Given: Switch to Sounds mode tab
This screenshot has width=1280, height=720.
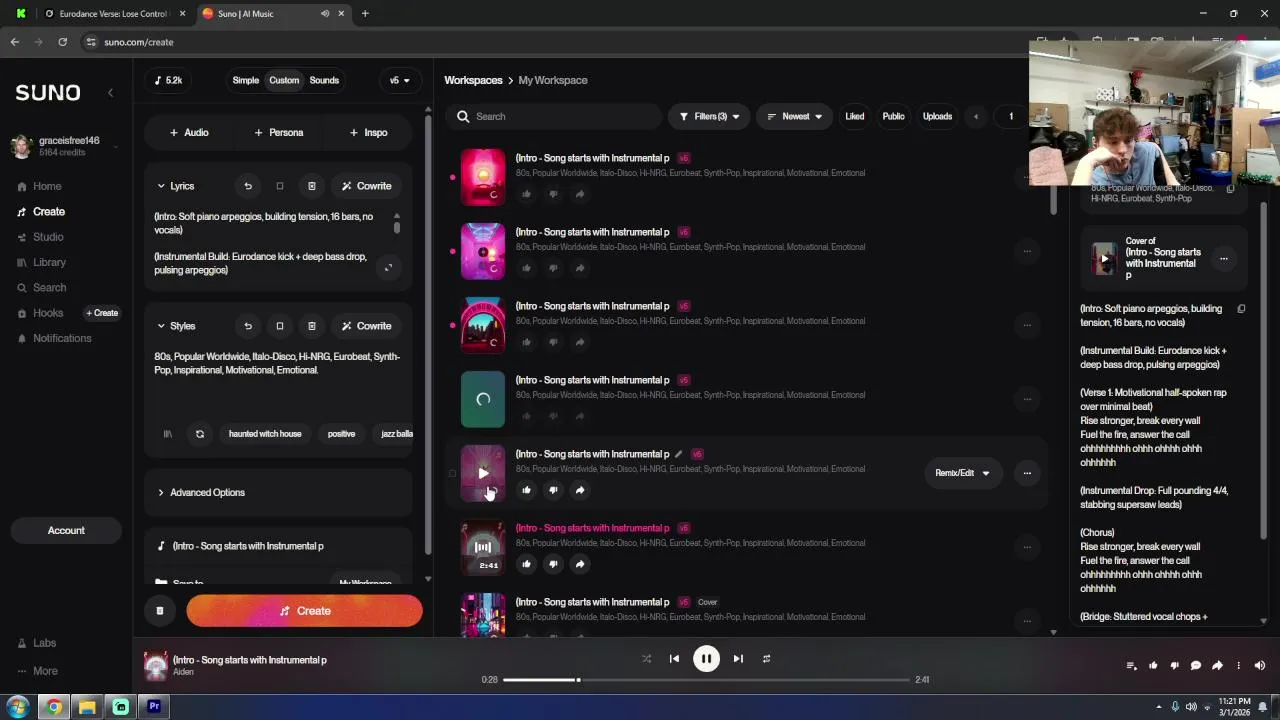Looking at the screenshot, I should click(x=324, y=81).
